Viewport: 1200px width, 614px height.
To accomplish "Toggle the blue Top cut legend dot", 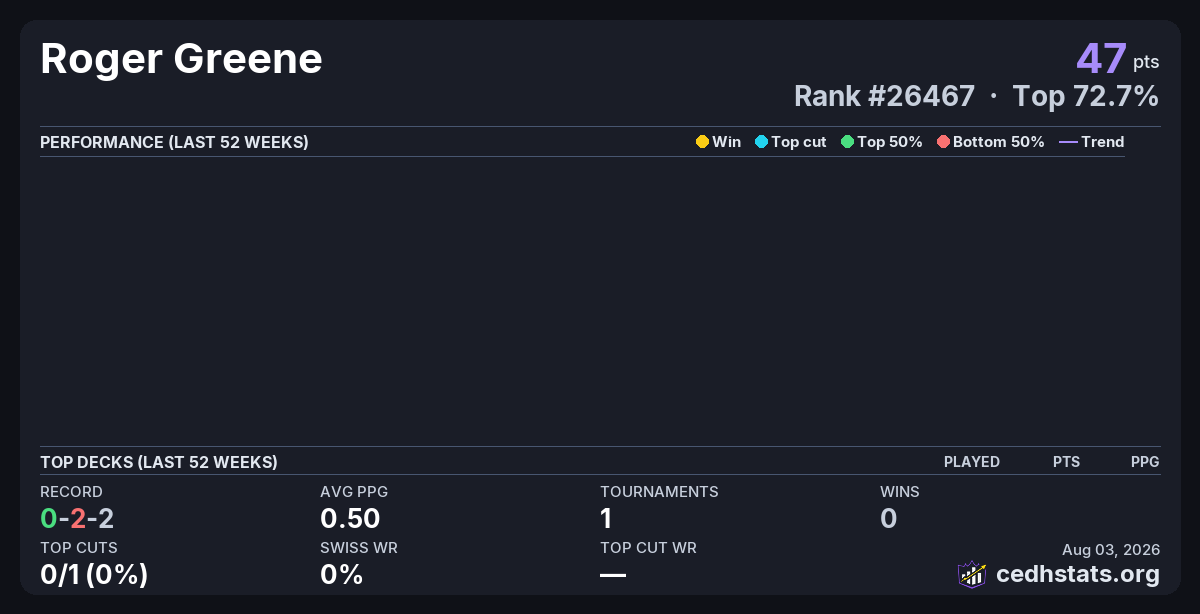I will coord(761,142).
